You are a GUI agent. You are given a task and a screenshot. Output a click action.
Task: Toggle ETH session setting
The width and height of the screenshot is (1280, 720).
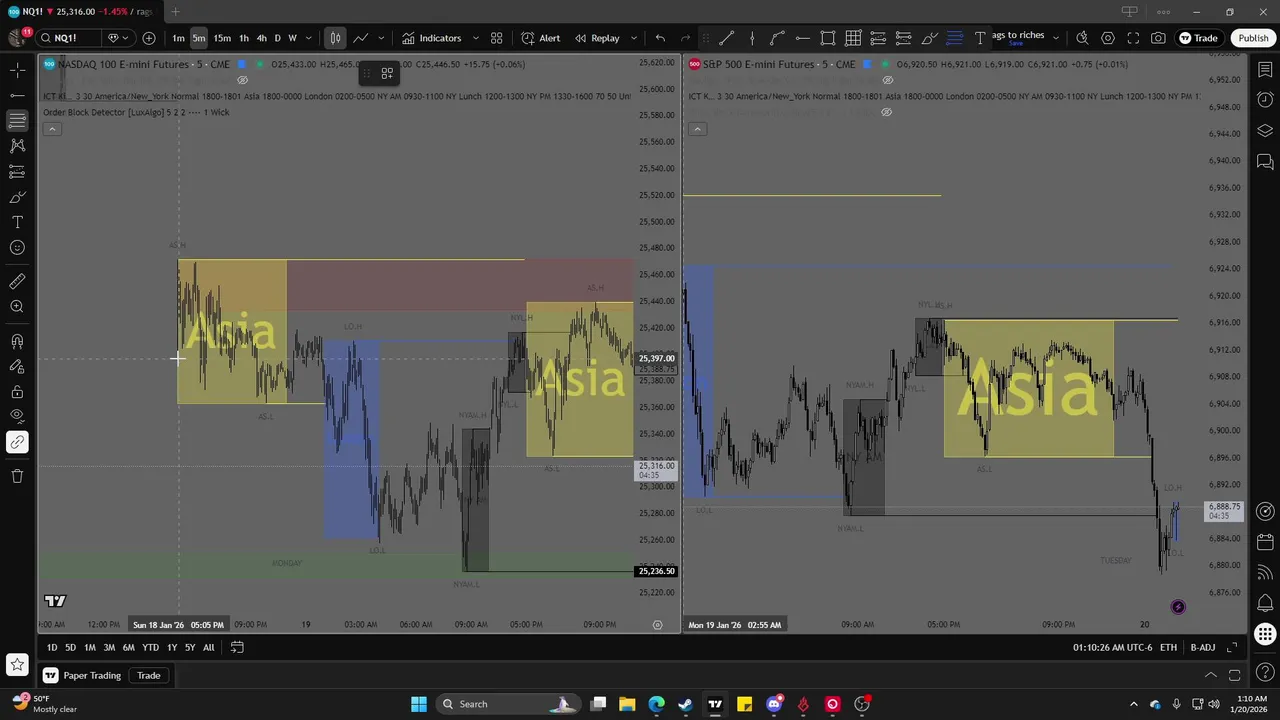tap(1168, 647)
